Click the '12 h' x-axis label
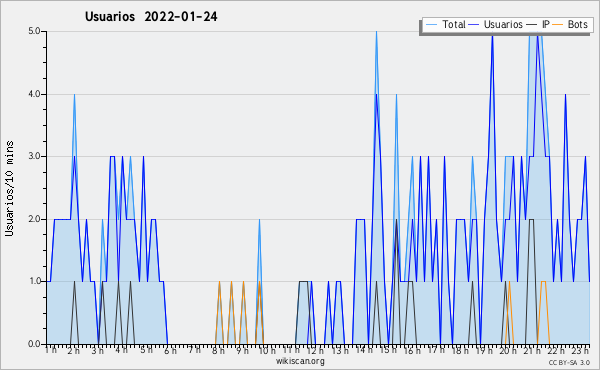 (315, 351)
